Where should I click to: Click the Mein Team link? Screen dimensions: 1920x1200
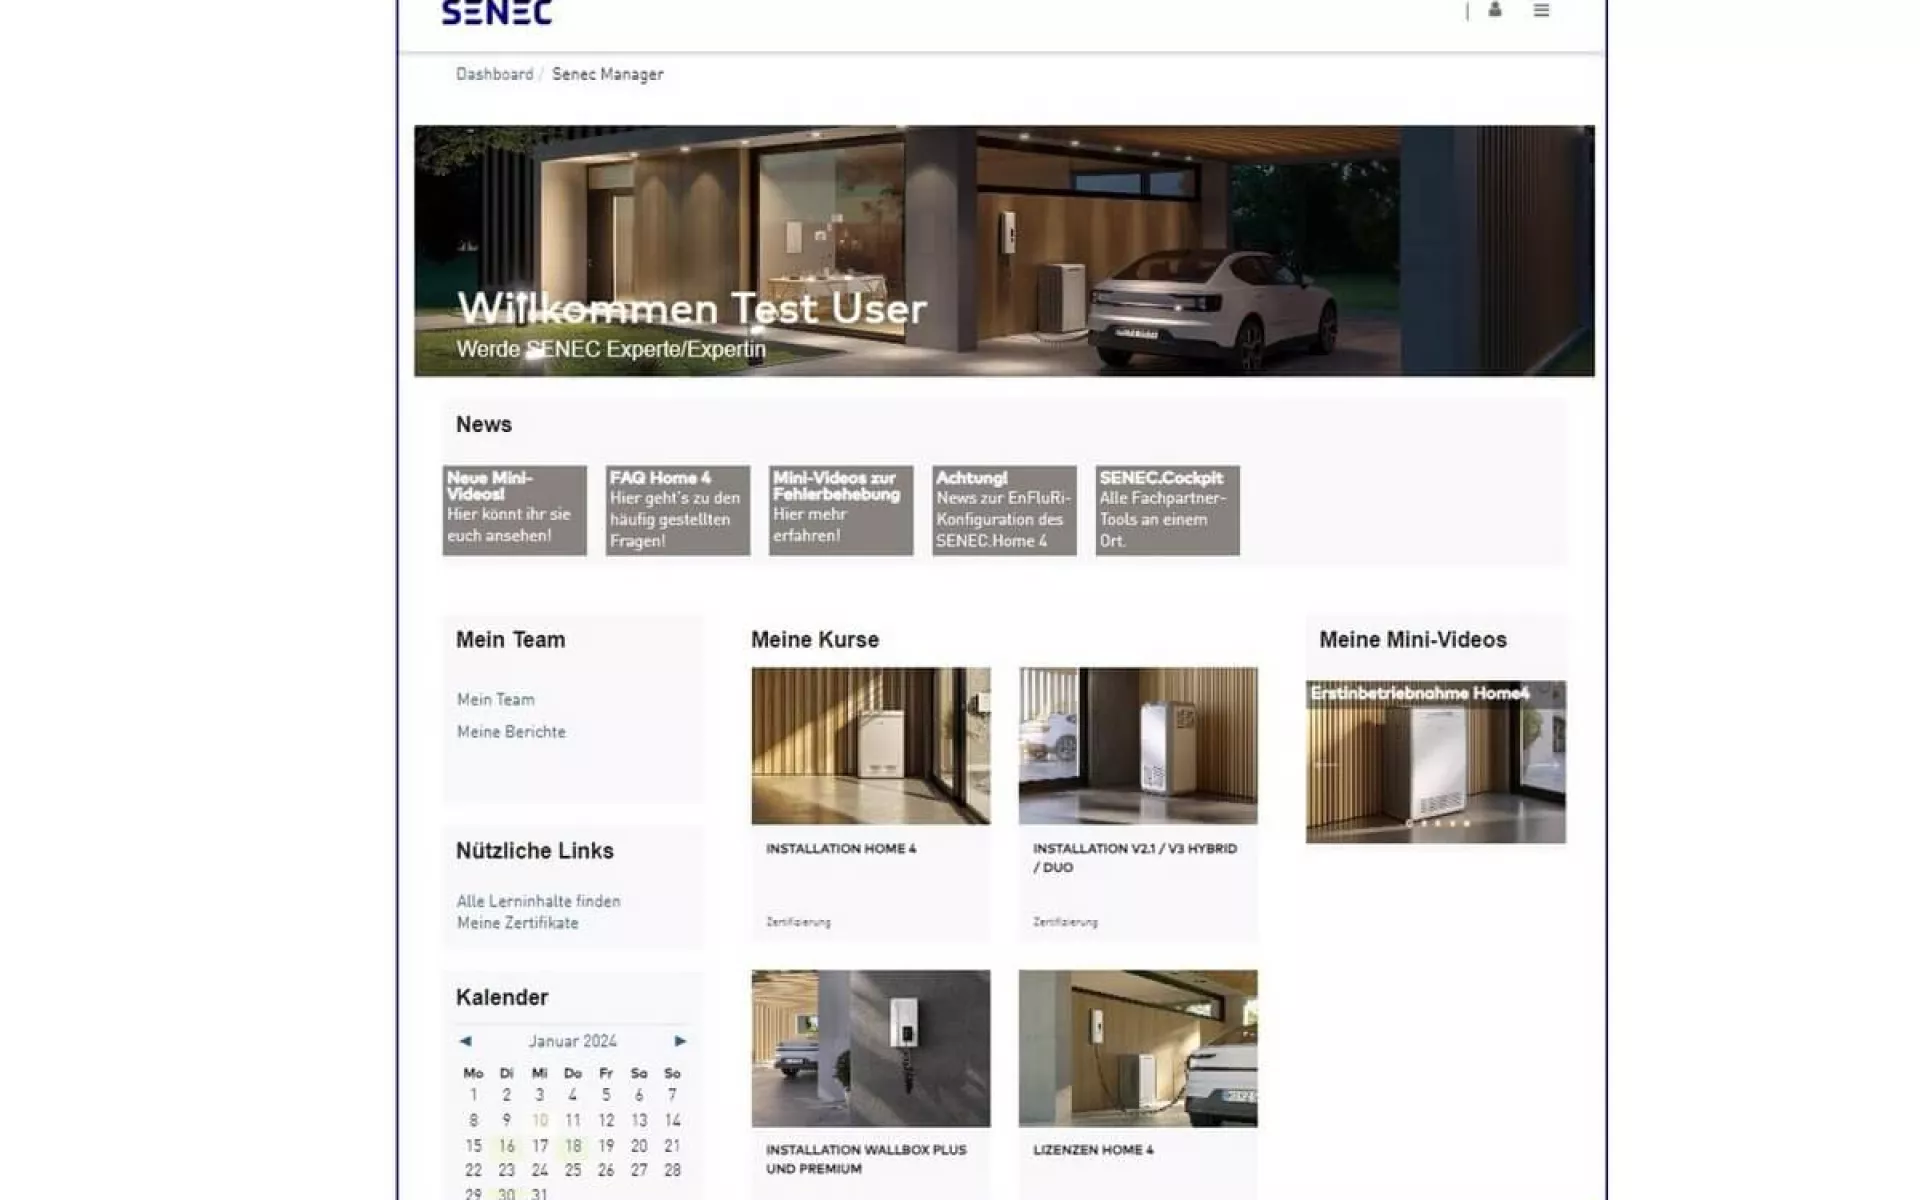click(495, 700)
